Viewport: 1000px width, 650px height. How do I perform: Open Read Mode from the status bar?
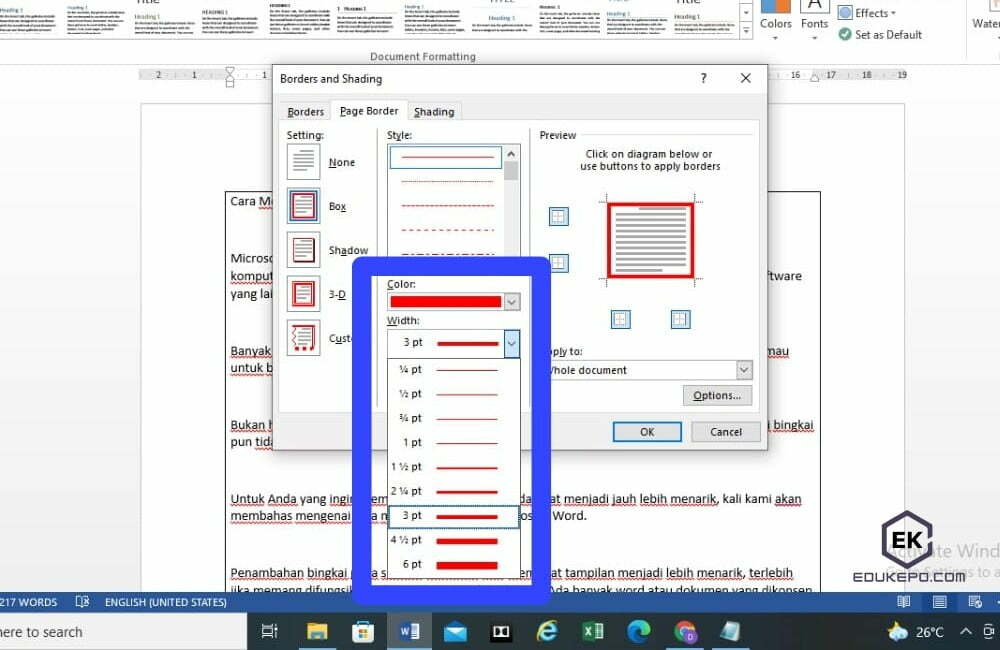[903, 602]
